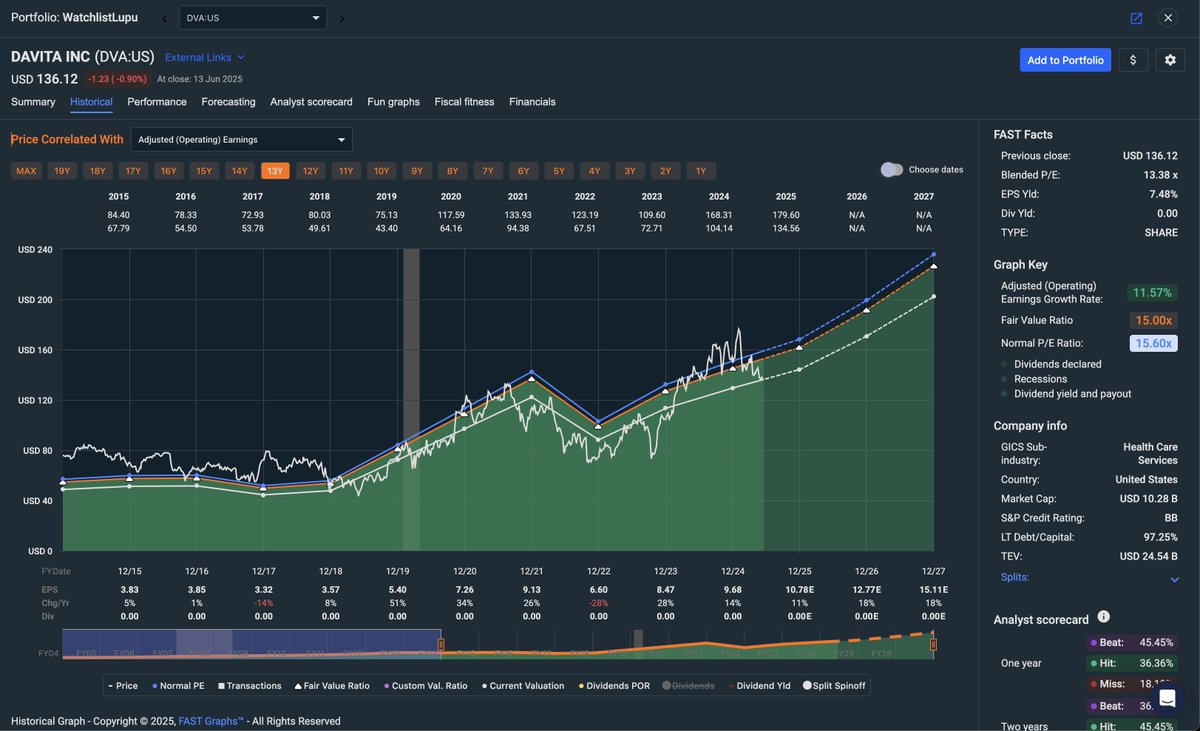Enable the struck-through Dividends legend item

(x=688, y=686)
